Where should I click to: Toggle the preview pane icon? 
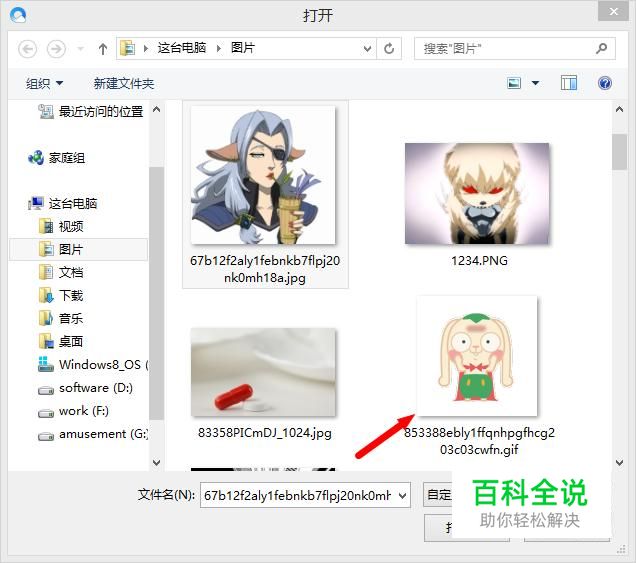point(569,83)
